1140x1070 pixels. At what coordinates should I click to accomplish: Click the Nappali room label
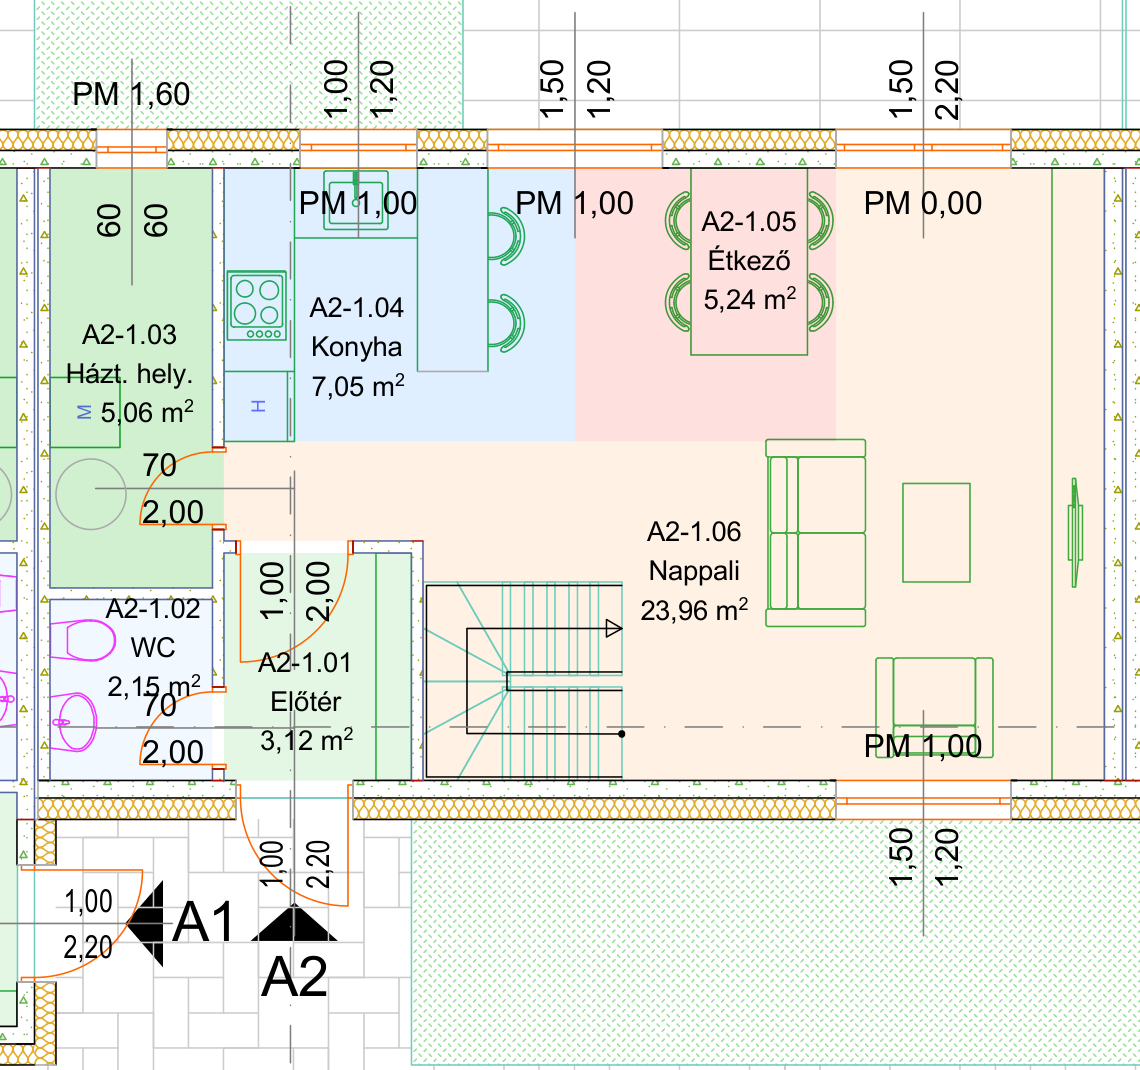click(x=694, y=571)
